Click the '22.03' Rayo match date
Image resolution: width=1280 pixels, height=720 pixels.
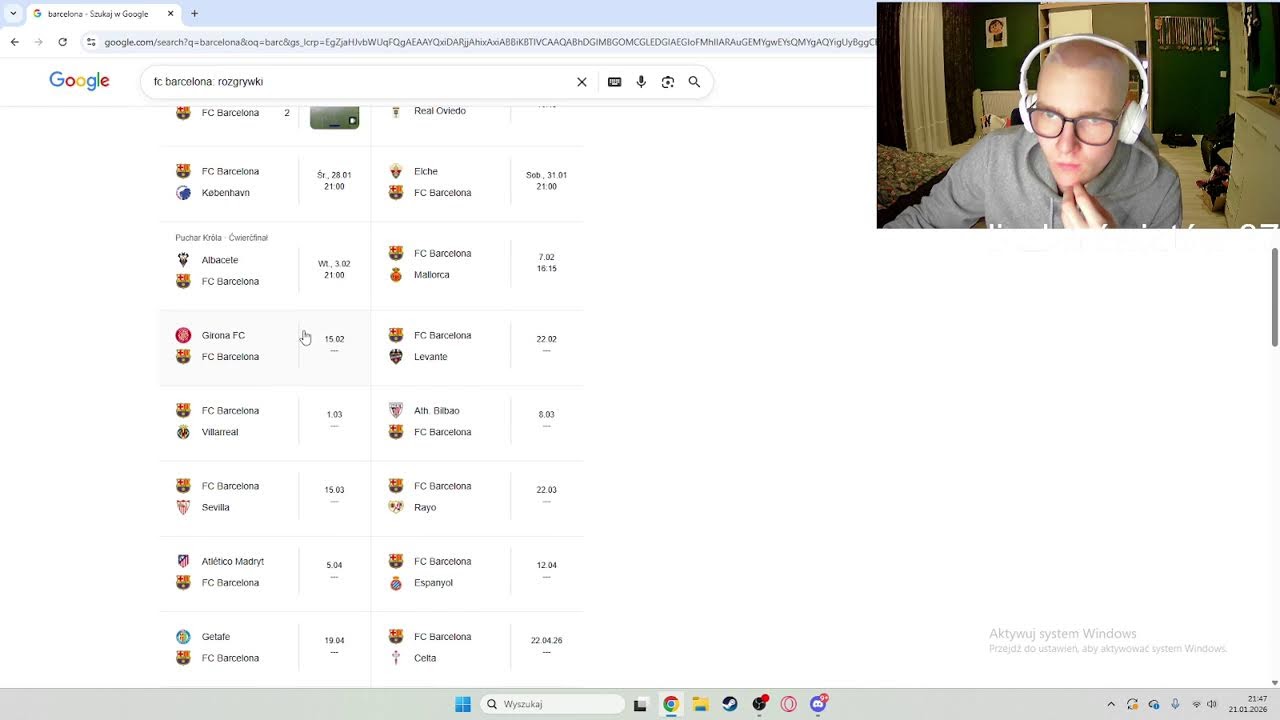[x=546, y=490]
